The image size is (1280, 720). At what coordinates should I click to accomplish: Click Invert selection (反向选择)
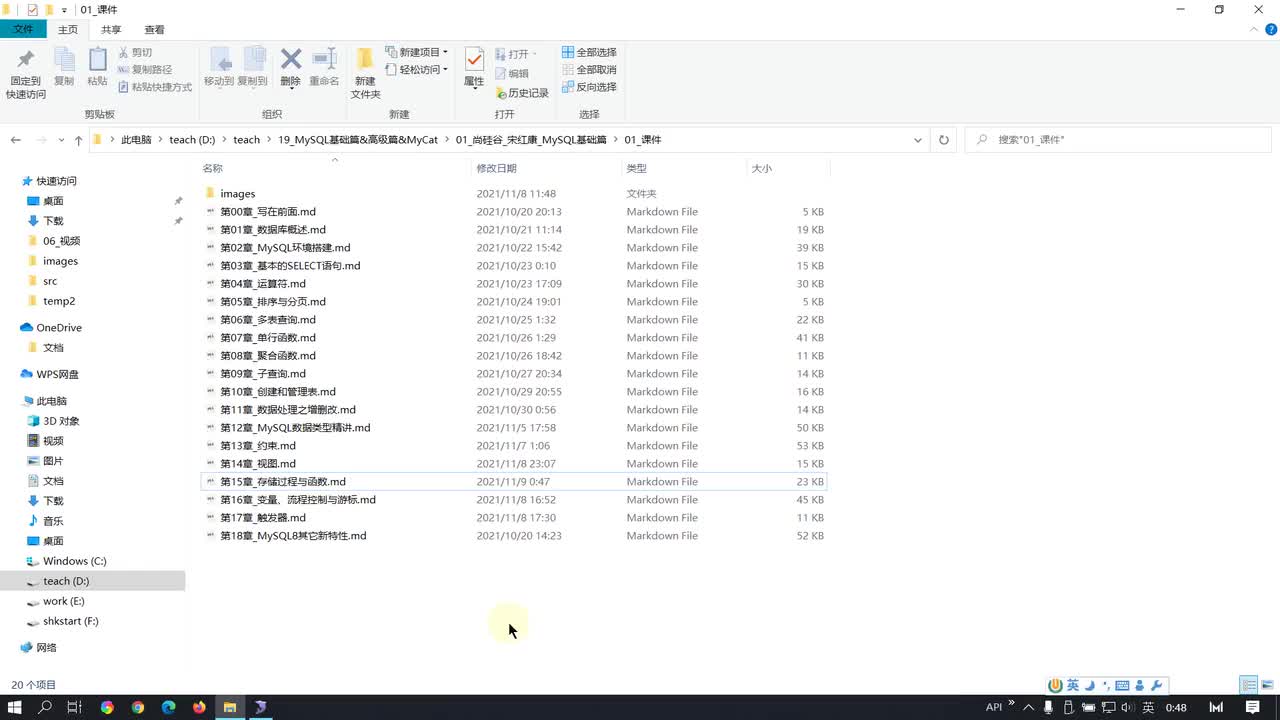589,87
